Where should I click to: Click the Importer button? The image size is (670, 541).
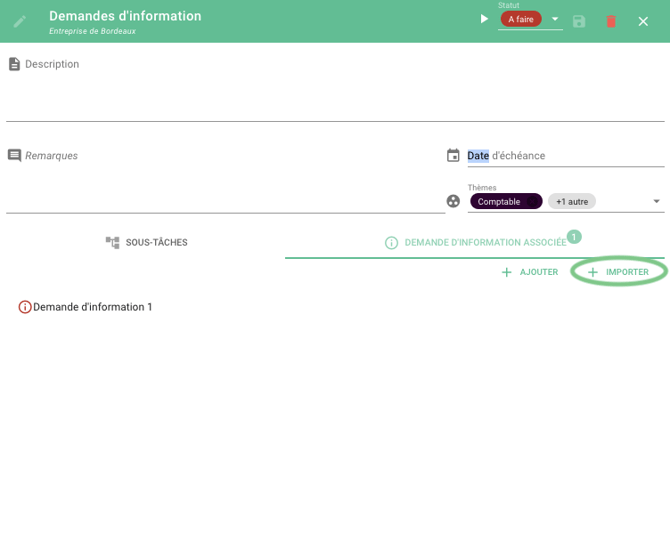(618, 272)
